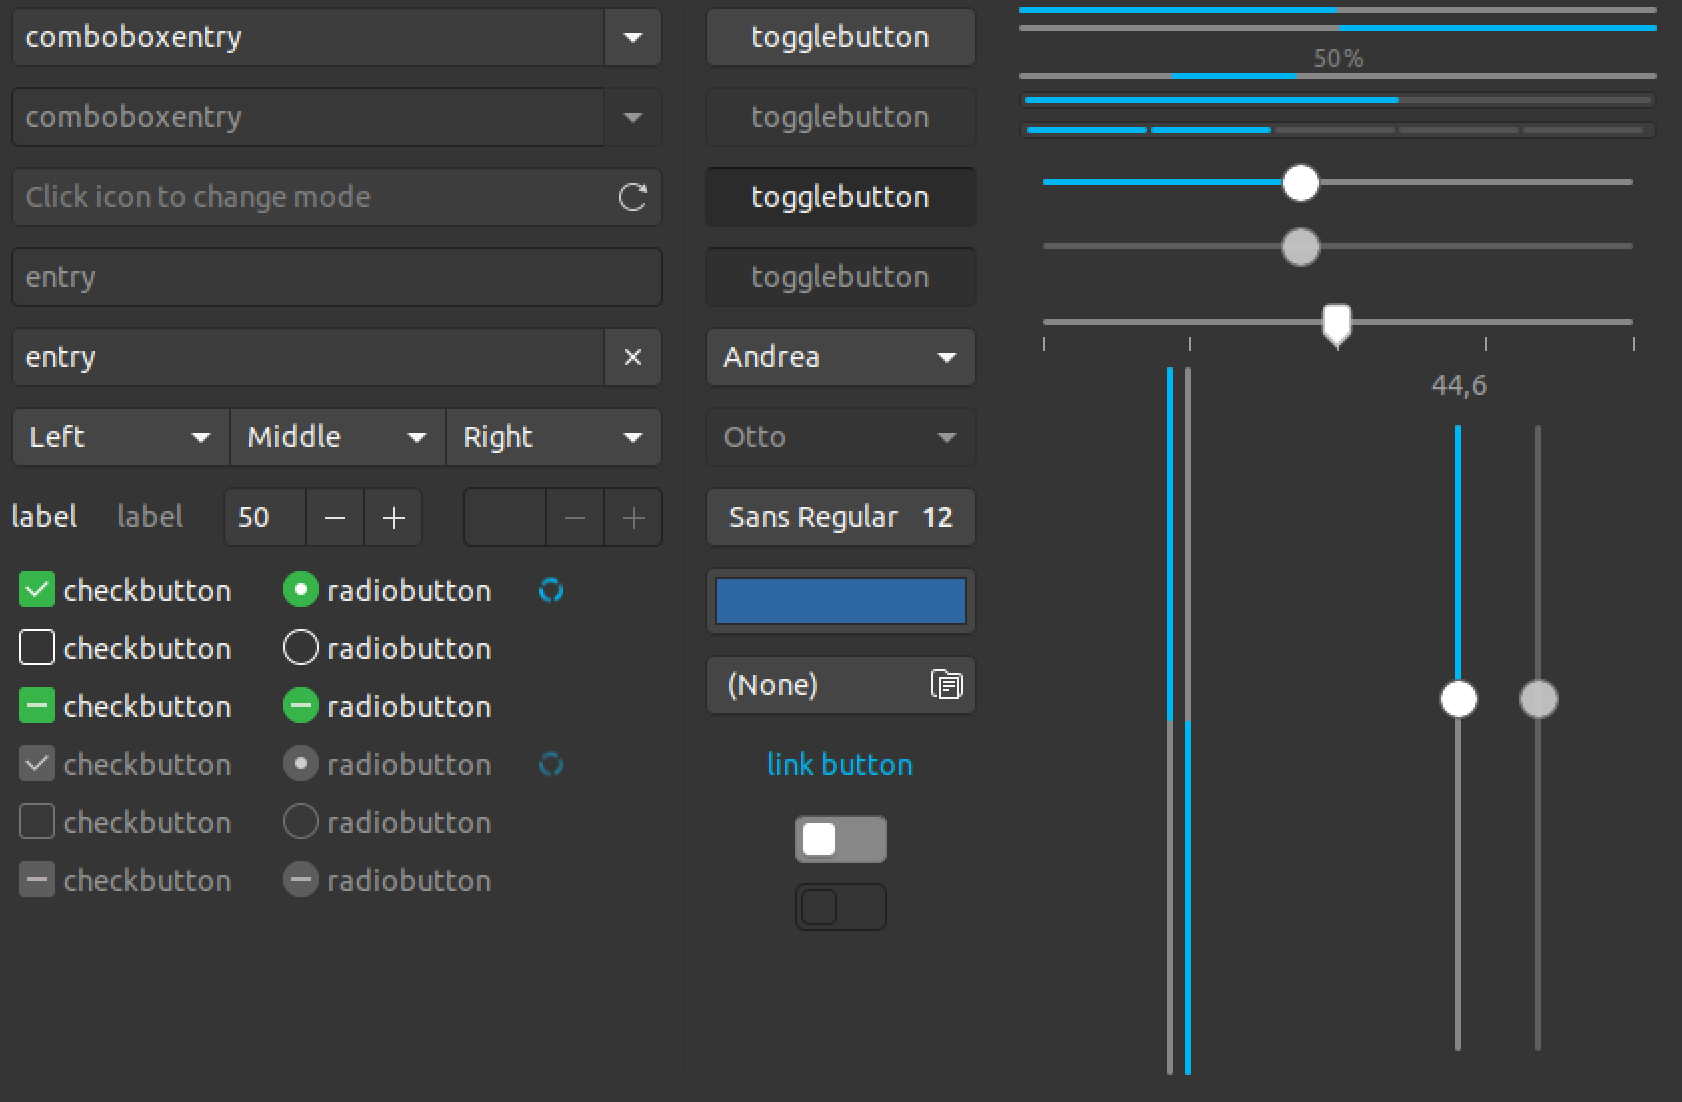Click the empty placeholder entry field
Viewport: 1682px width, 1102px height.
(337, 277)
